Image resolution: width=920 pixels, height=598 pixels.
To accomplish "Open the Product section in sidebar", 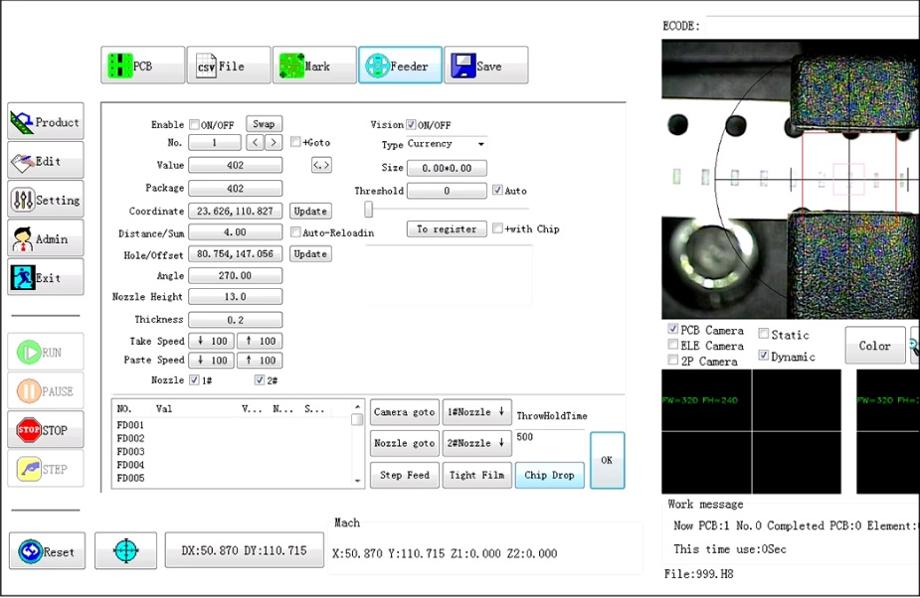I will 45,122.
